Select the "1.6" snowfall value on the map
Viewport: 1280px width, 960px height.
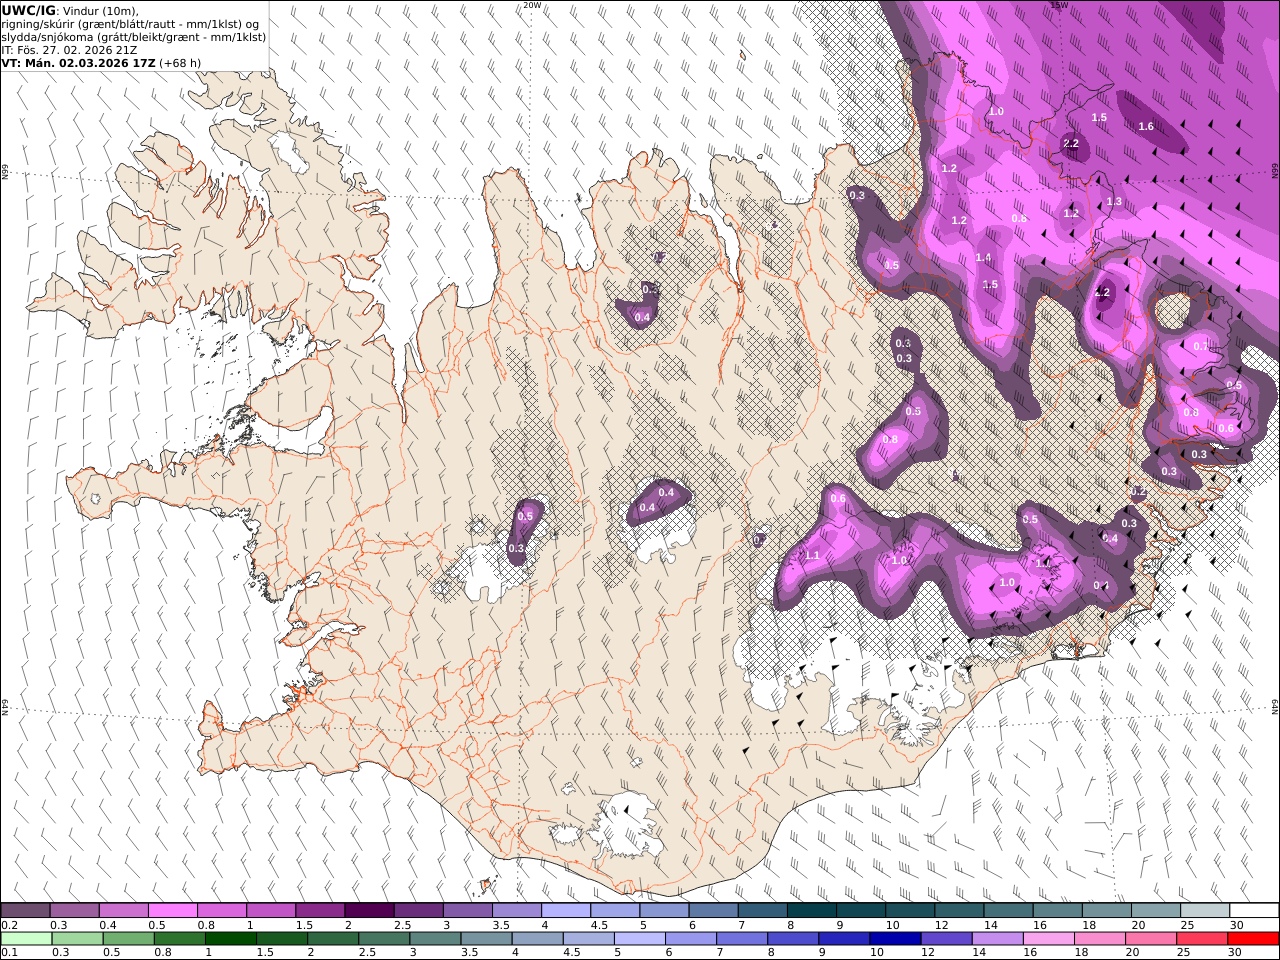pos(1146,127)
